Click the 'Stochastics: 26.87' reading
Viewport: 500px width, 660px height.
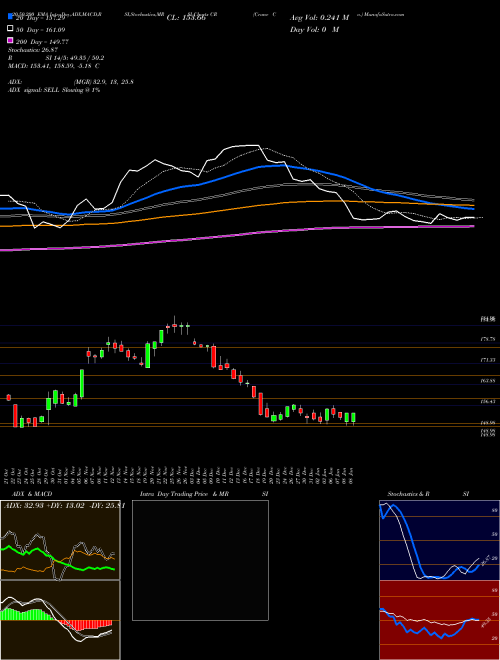tap(32, 50)
